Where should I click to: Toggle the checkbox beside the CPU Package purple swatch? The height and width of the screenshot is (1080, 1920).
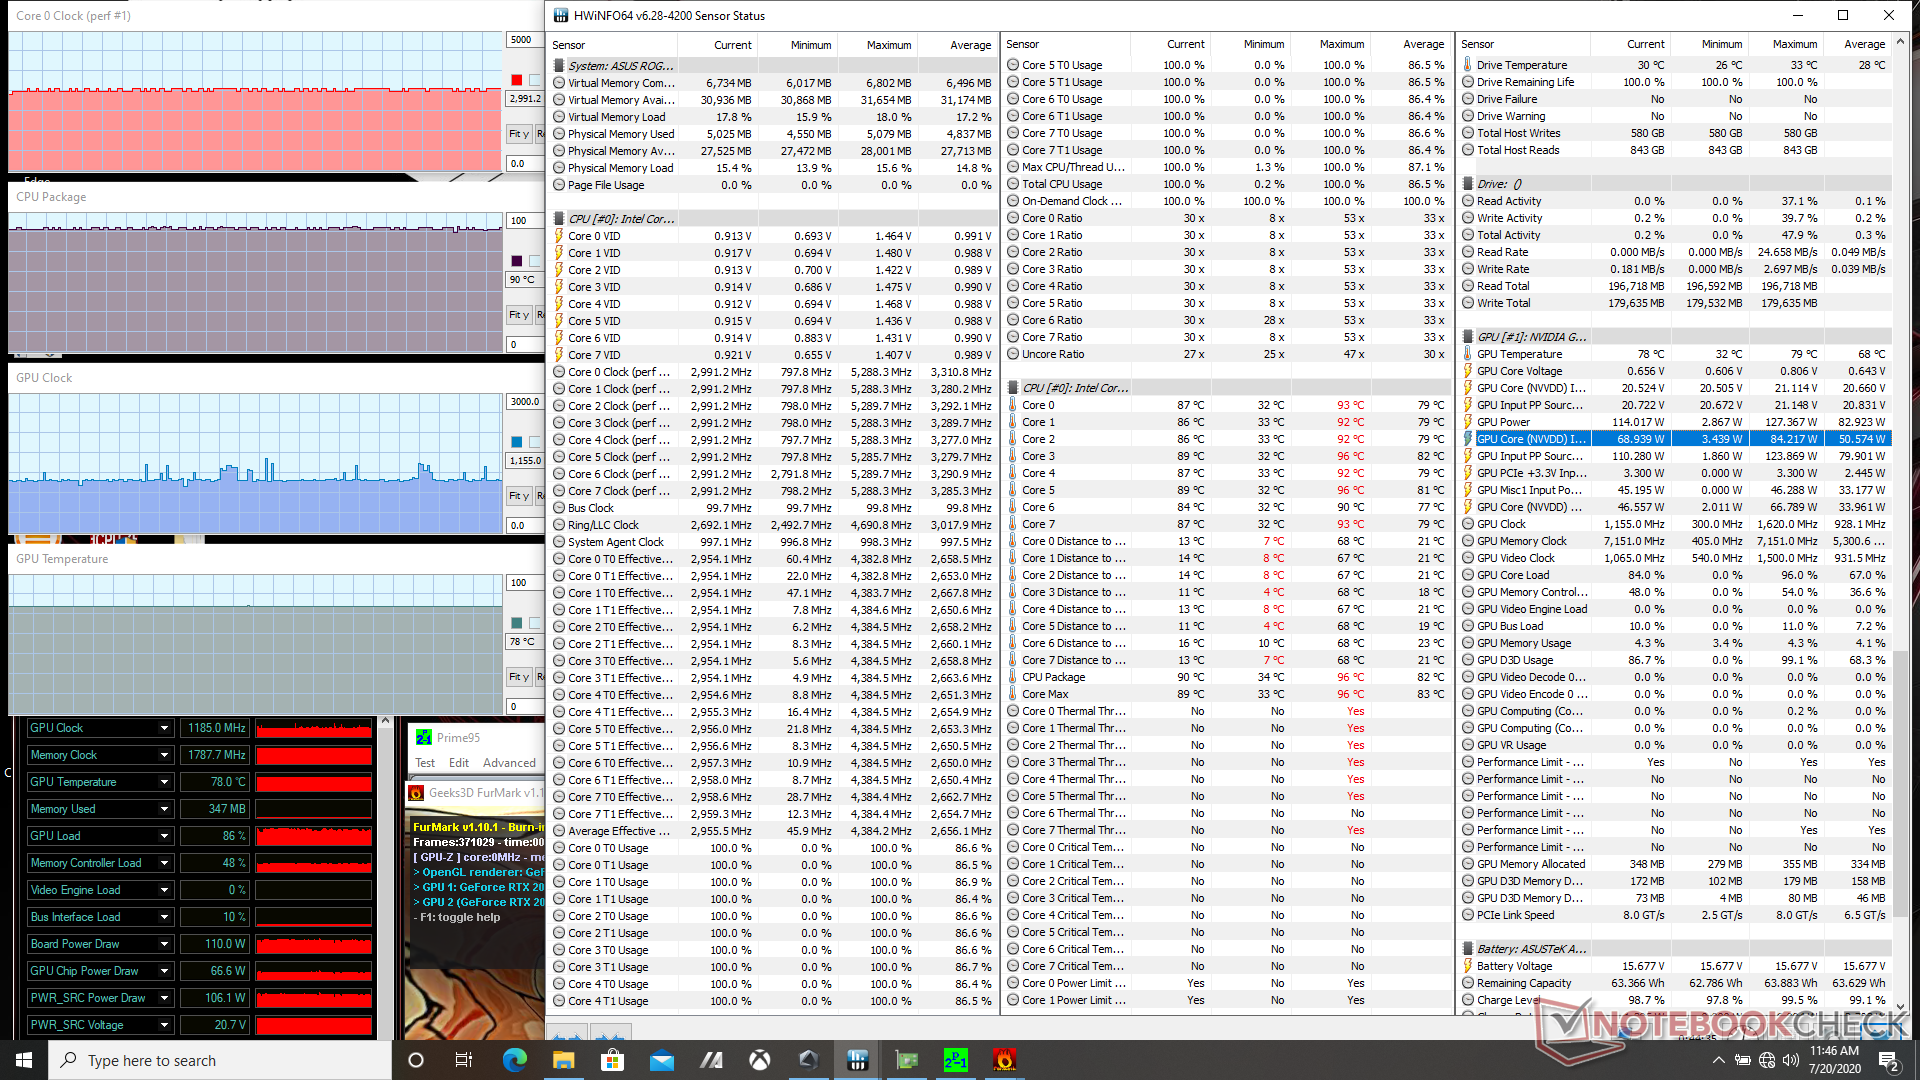[x=535, y=261]
